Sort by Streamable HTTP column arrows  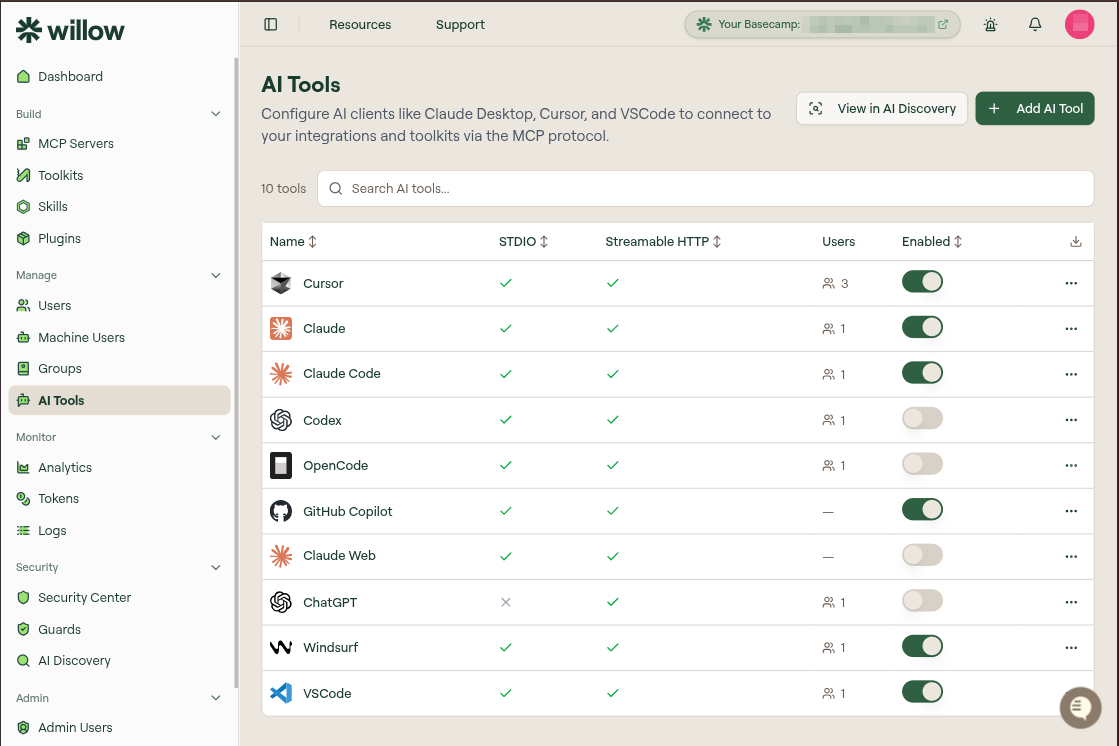tap(717, 242)
